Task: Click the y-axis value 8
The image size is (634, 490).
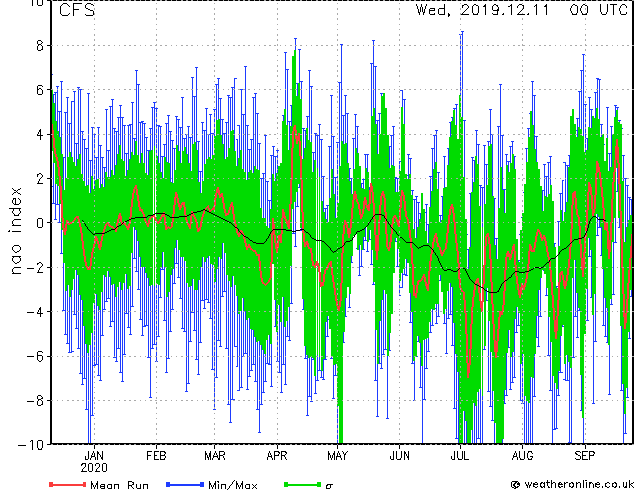Action: click(x=40, y=46)
